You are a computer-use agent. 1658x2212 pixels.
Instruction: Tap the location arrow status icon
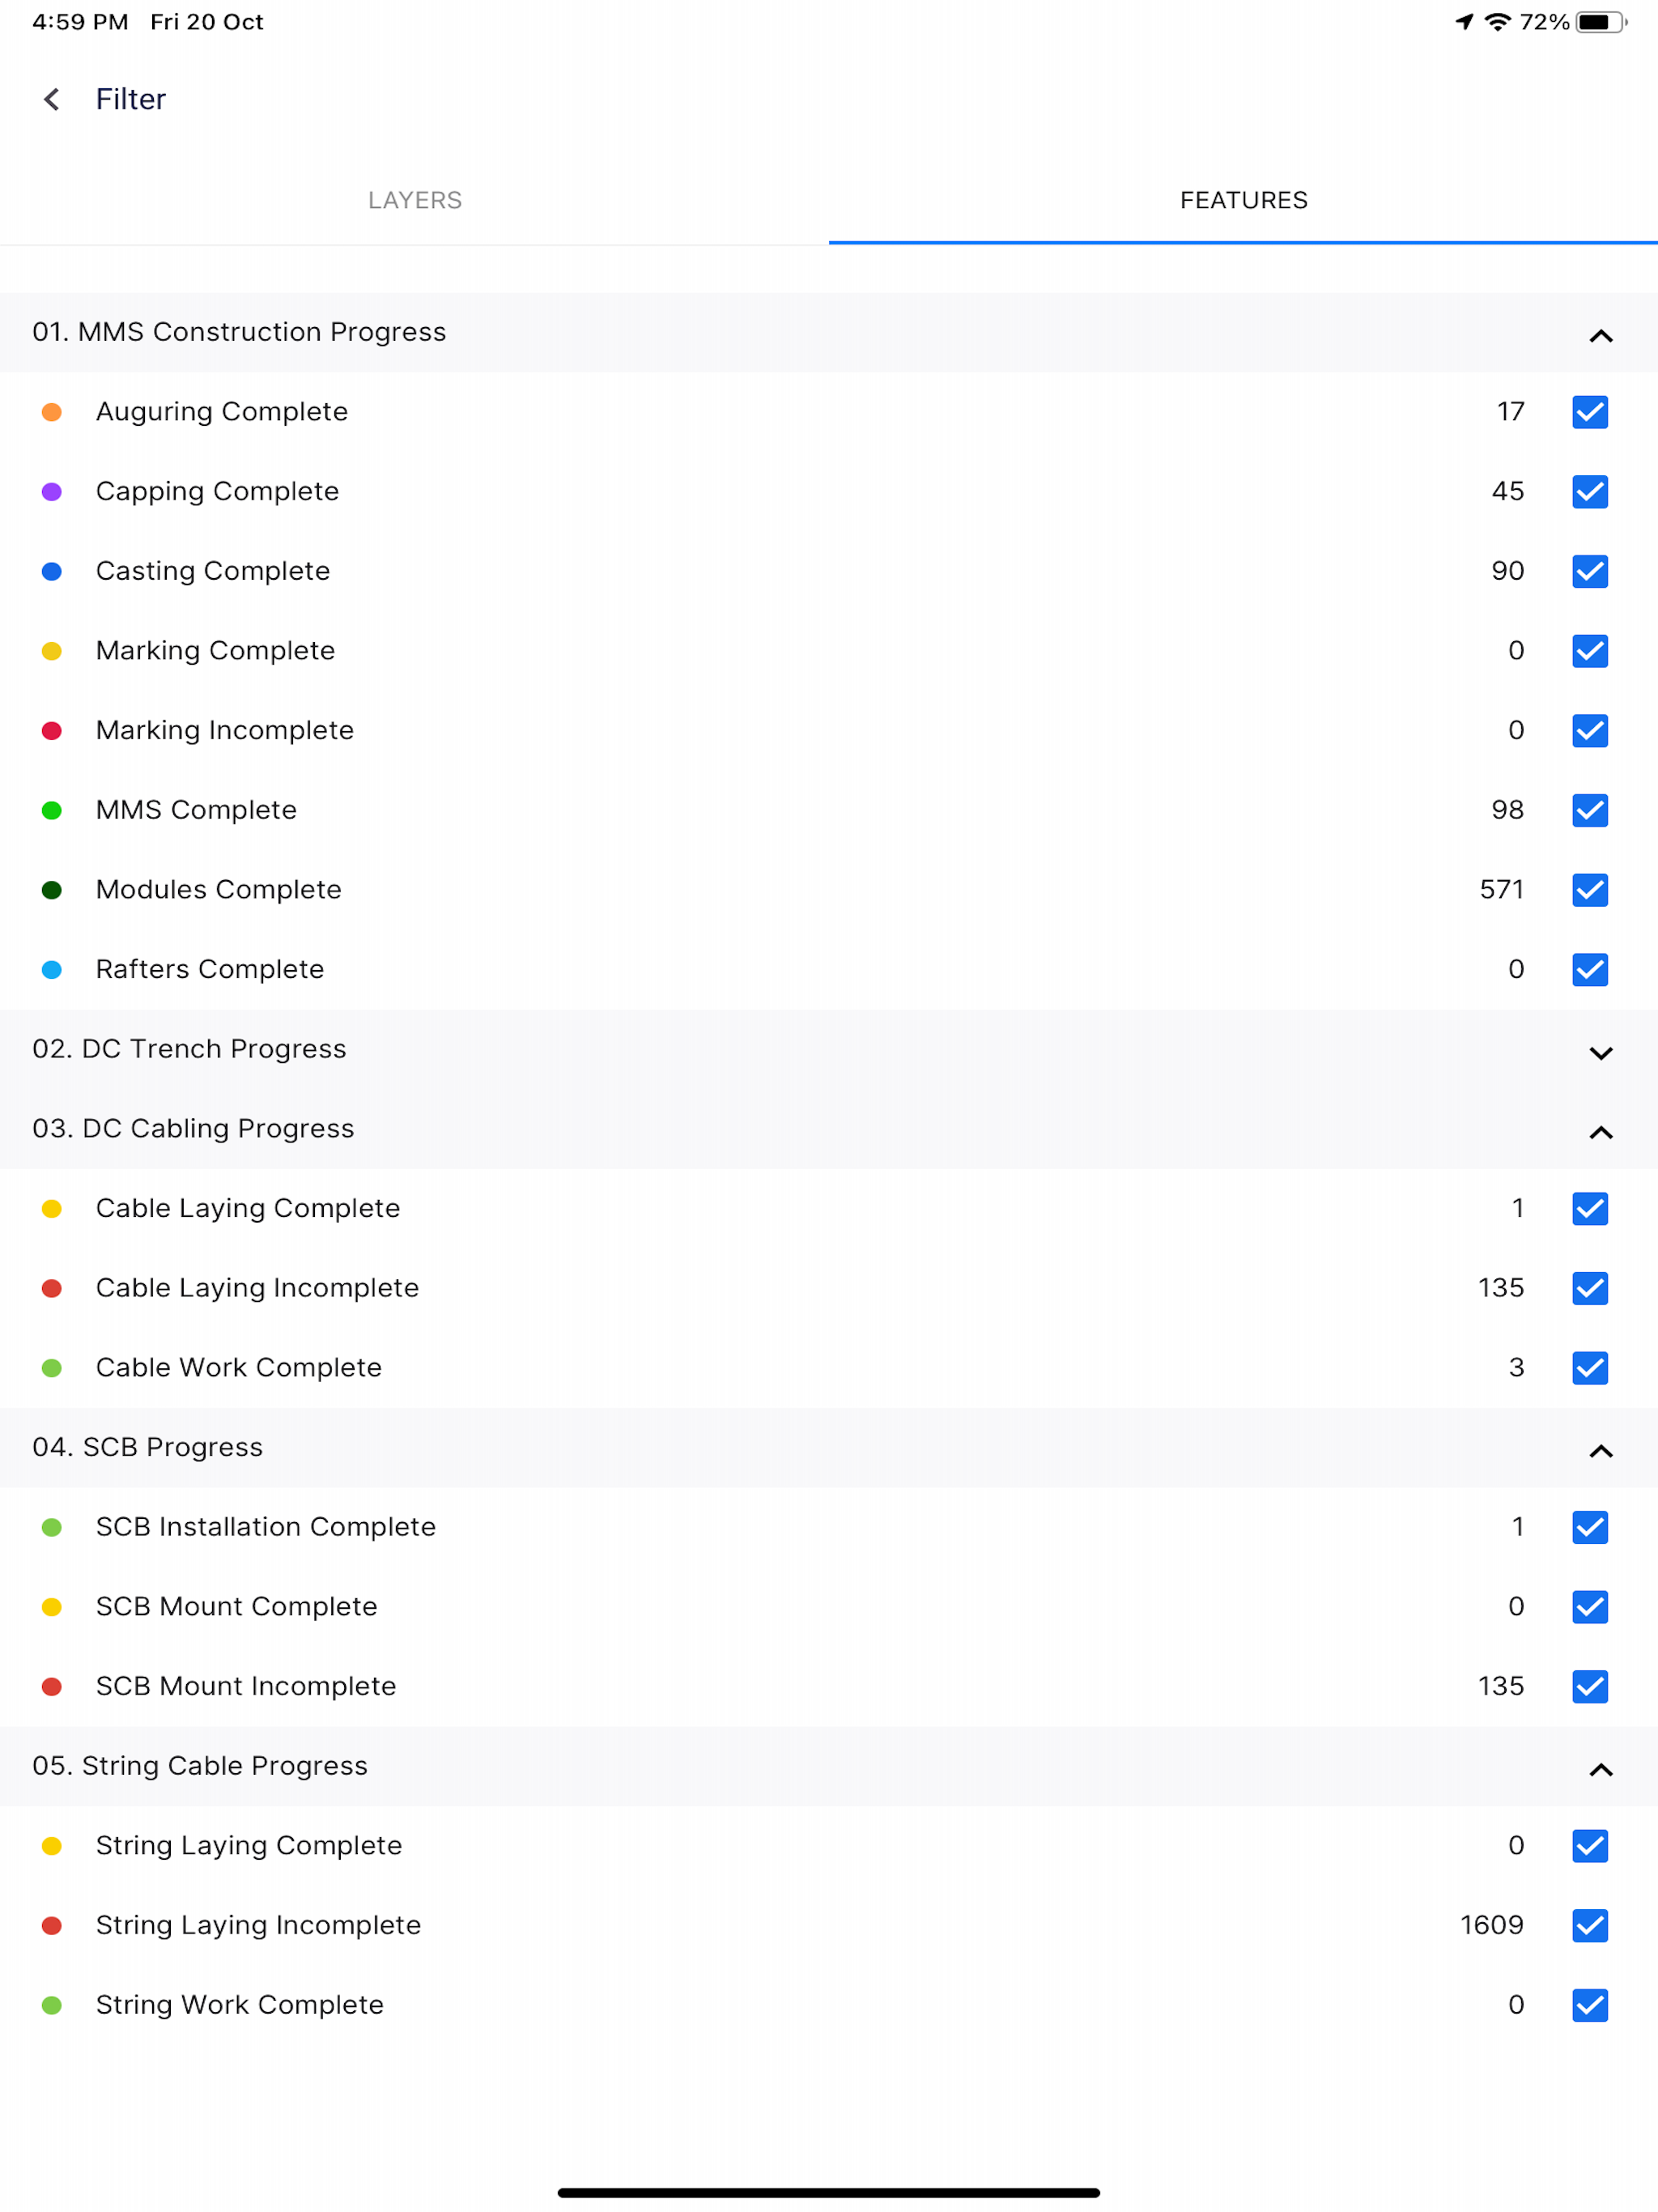coord(1464,22)
